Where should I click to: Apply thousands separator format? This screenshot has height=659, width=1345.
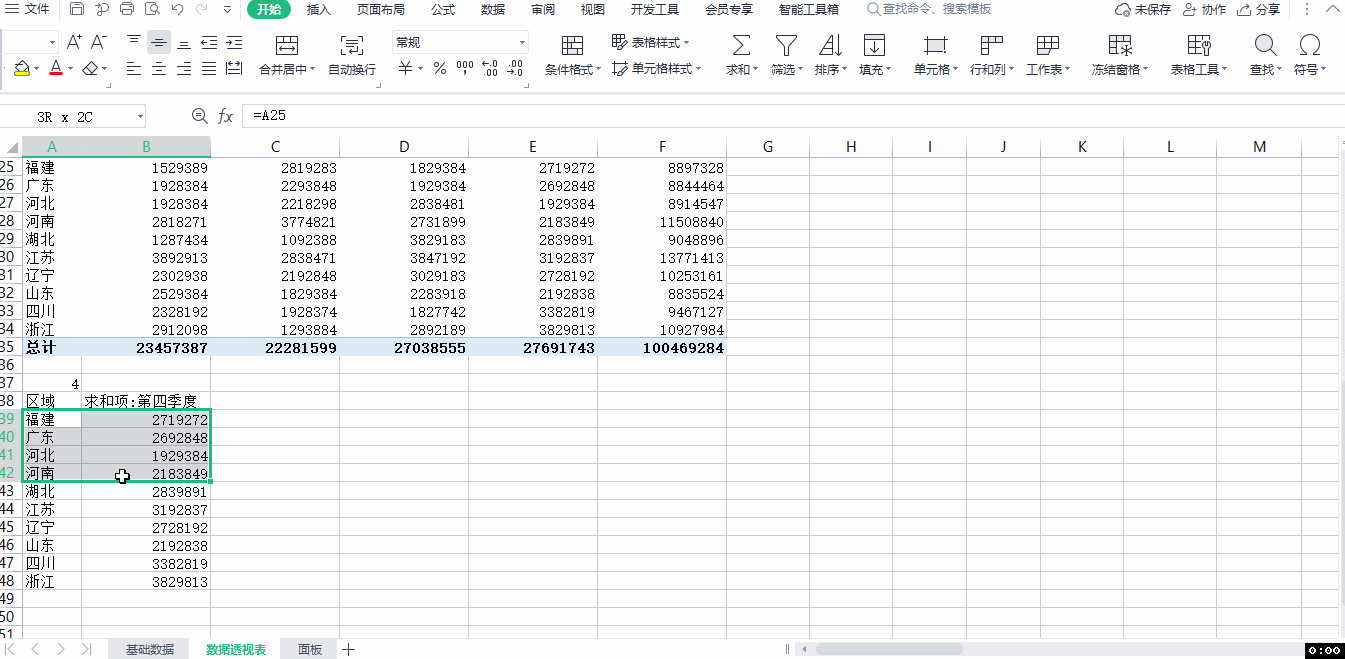click(465, 69)
